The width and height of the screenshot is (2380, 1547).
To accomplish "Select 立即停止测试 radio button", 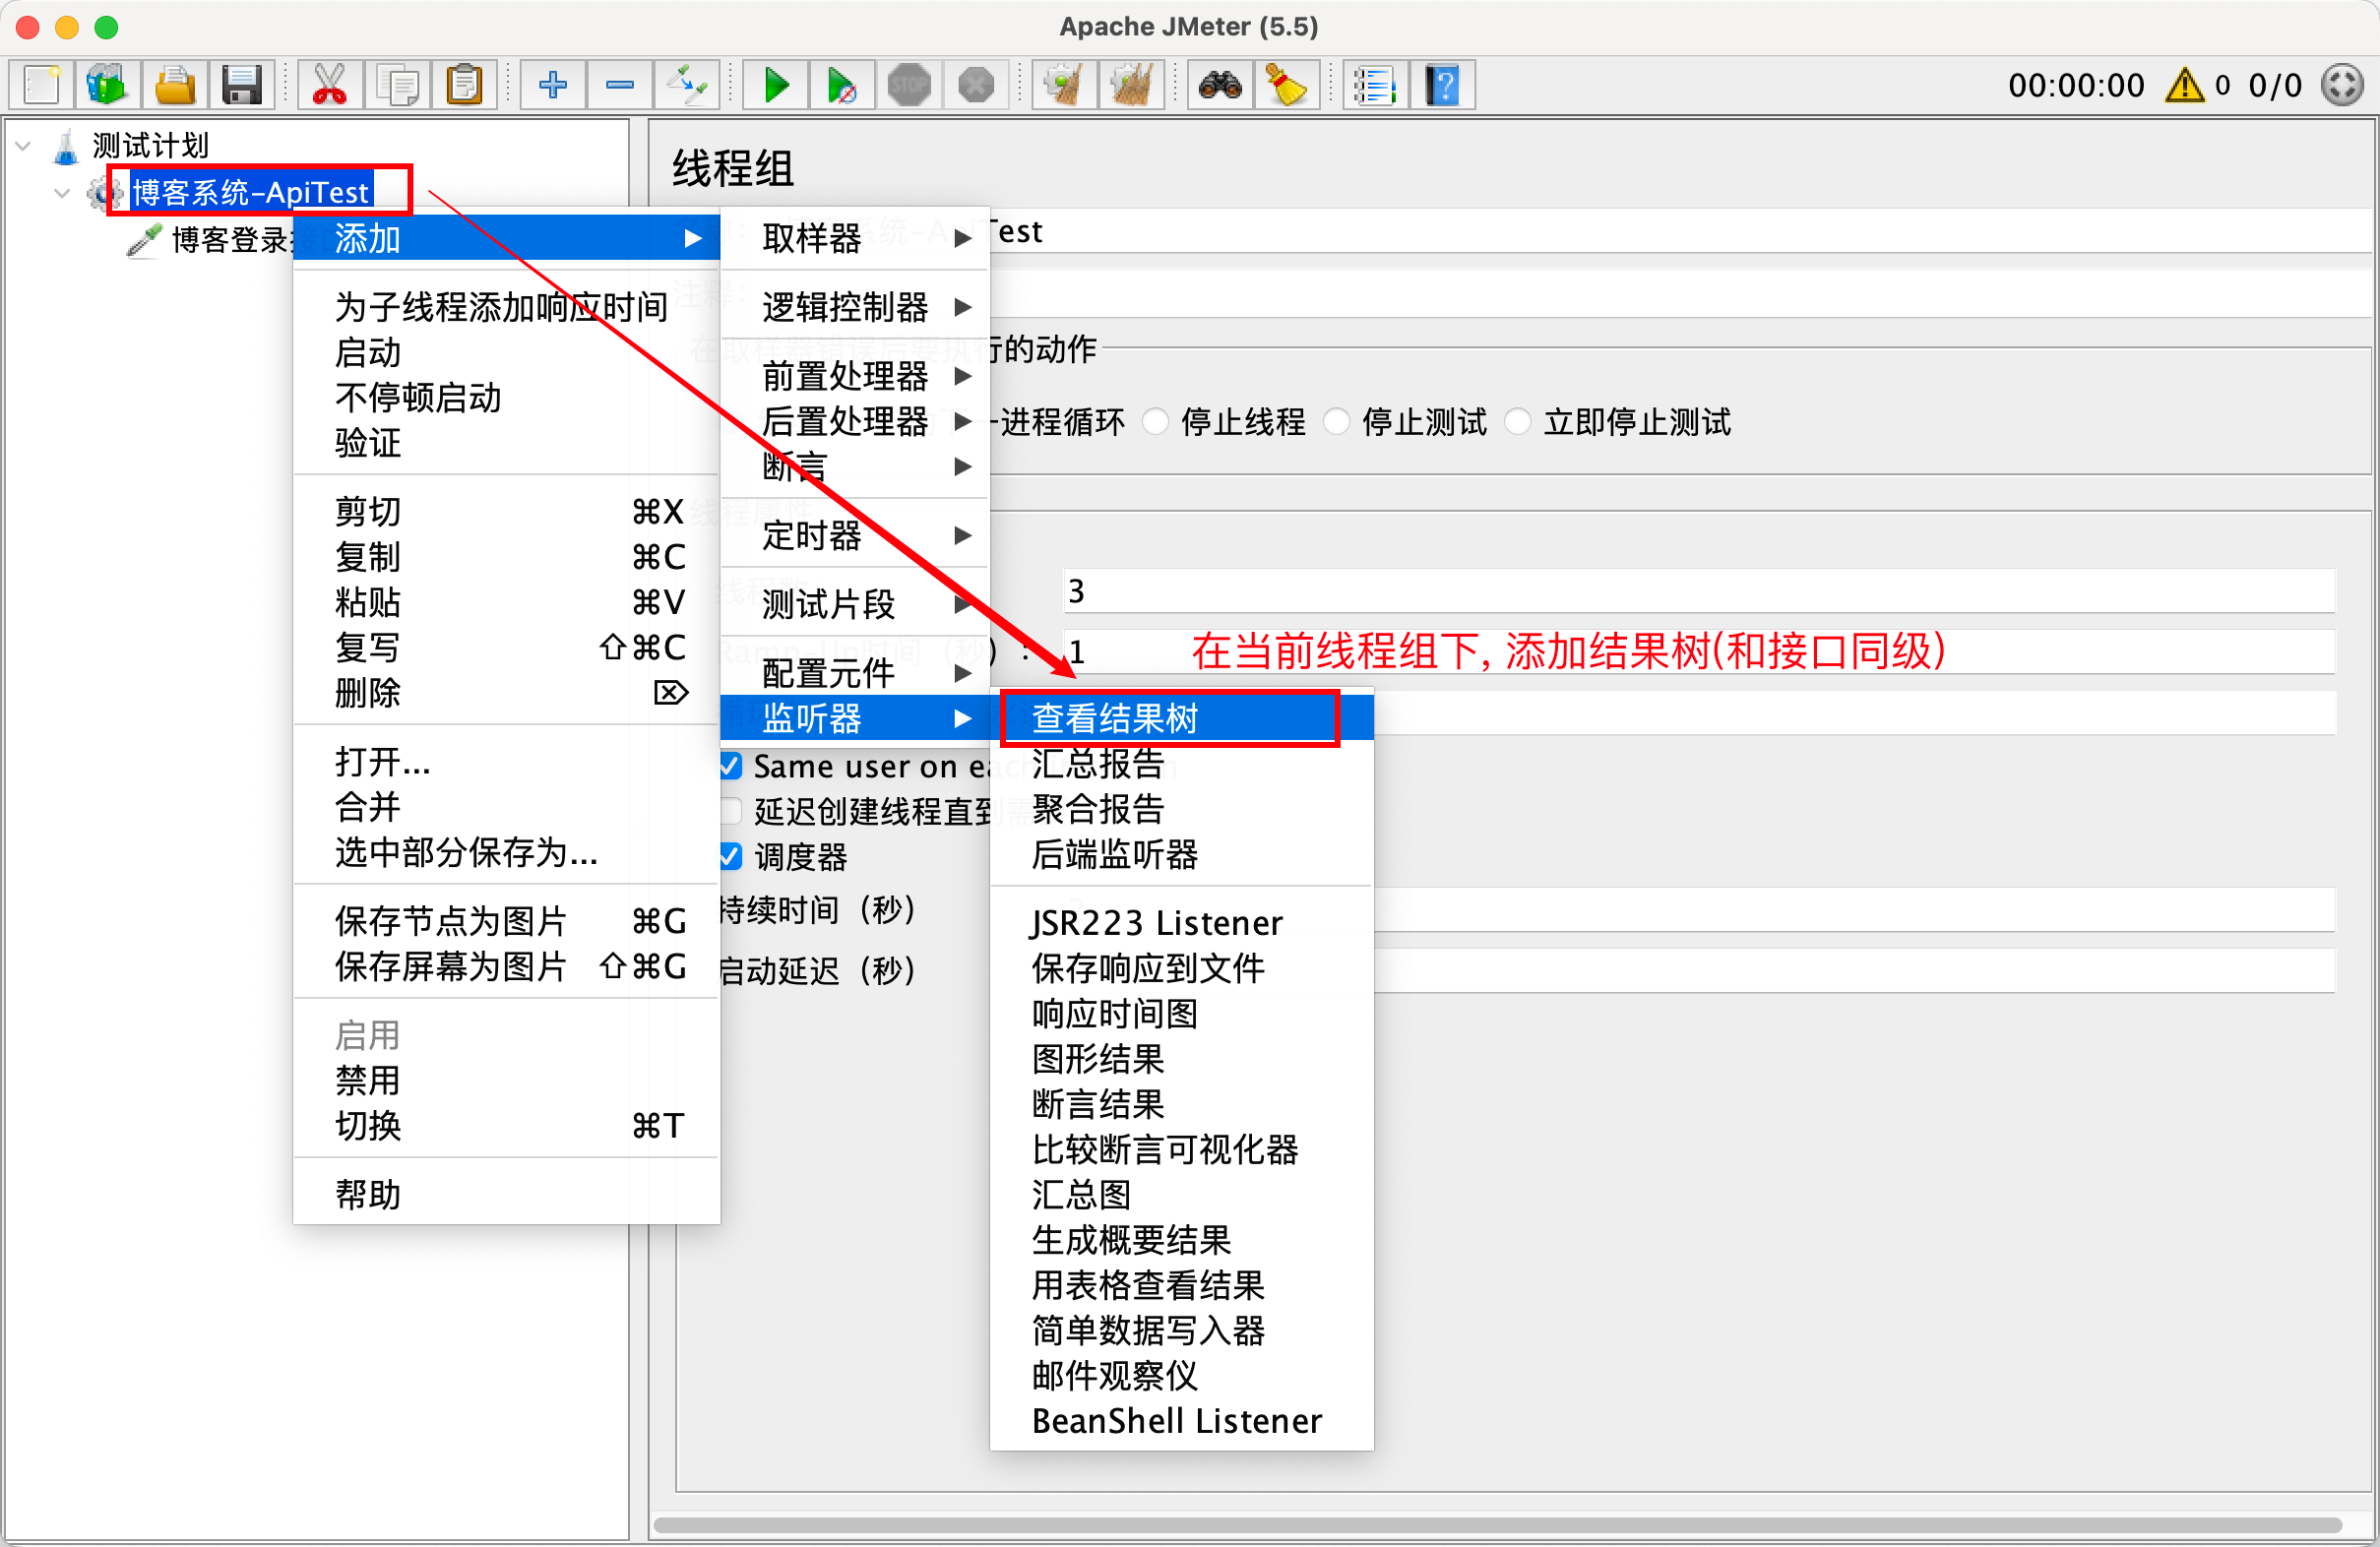I will (x=1518, y=422).
